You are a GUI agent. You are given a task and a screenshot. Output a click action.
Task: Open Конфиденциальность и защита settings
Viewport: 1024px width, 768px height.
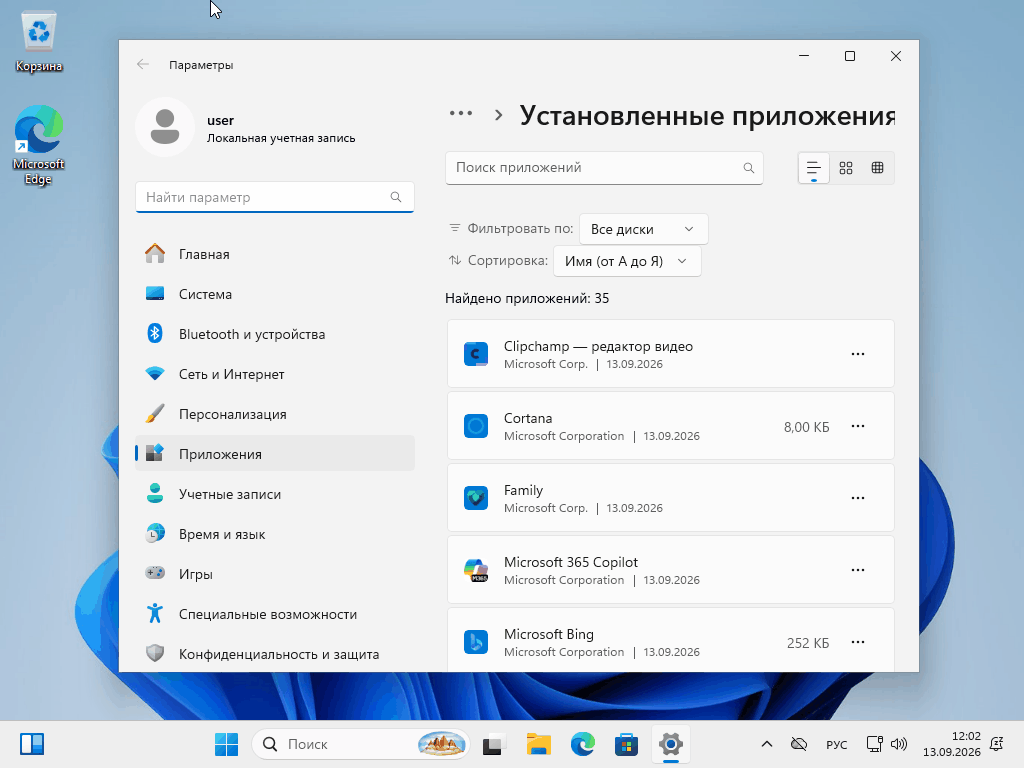point(274,654)
